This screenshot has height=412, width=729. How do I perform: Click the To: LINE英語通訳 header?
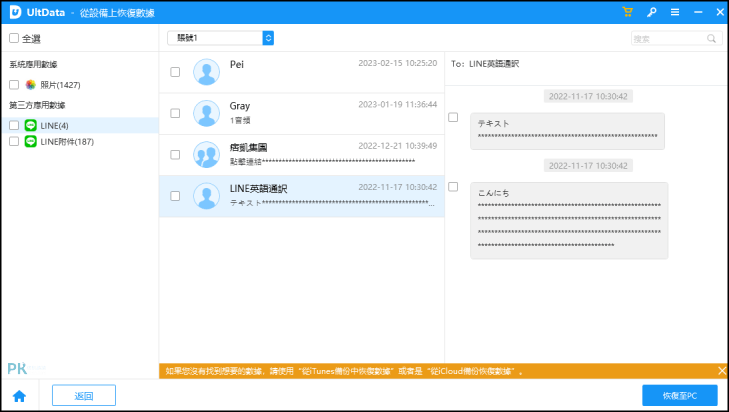(485, 64)
